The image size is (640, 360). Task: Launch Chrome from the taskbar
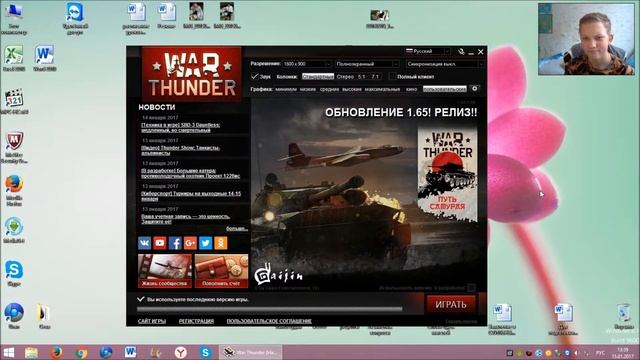point(81,352)
